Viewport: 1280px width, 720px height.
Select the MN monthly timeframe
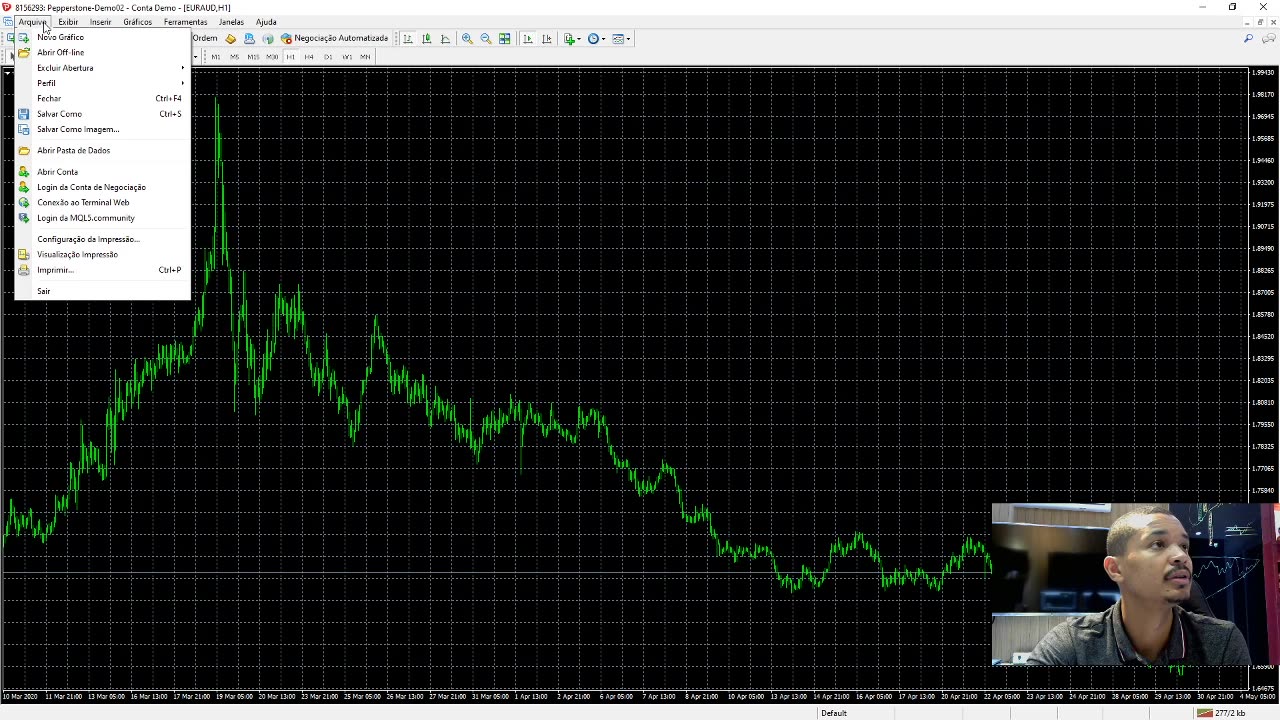point(365,57)
